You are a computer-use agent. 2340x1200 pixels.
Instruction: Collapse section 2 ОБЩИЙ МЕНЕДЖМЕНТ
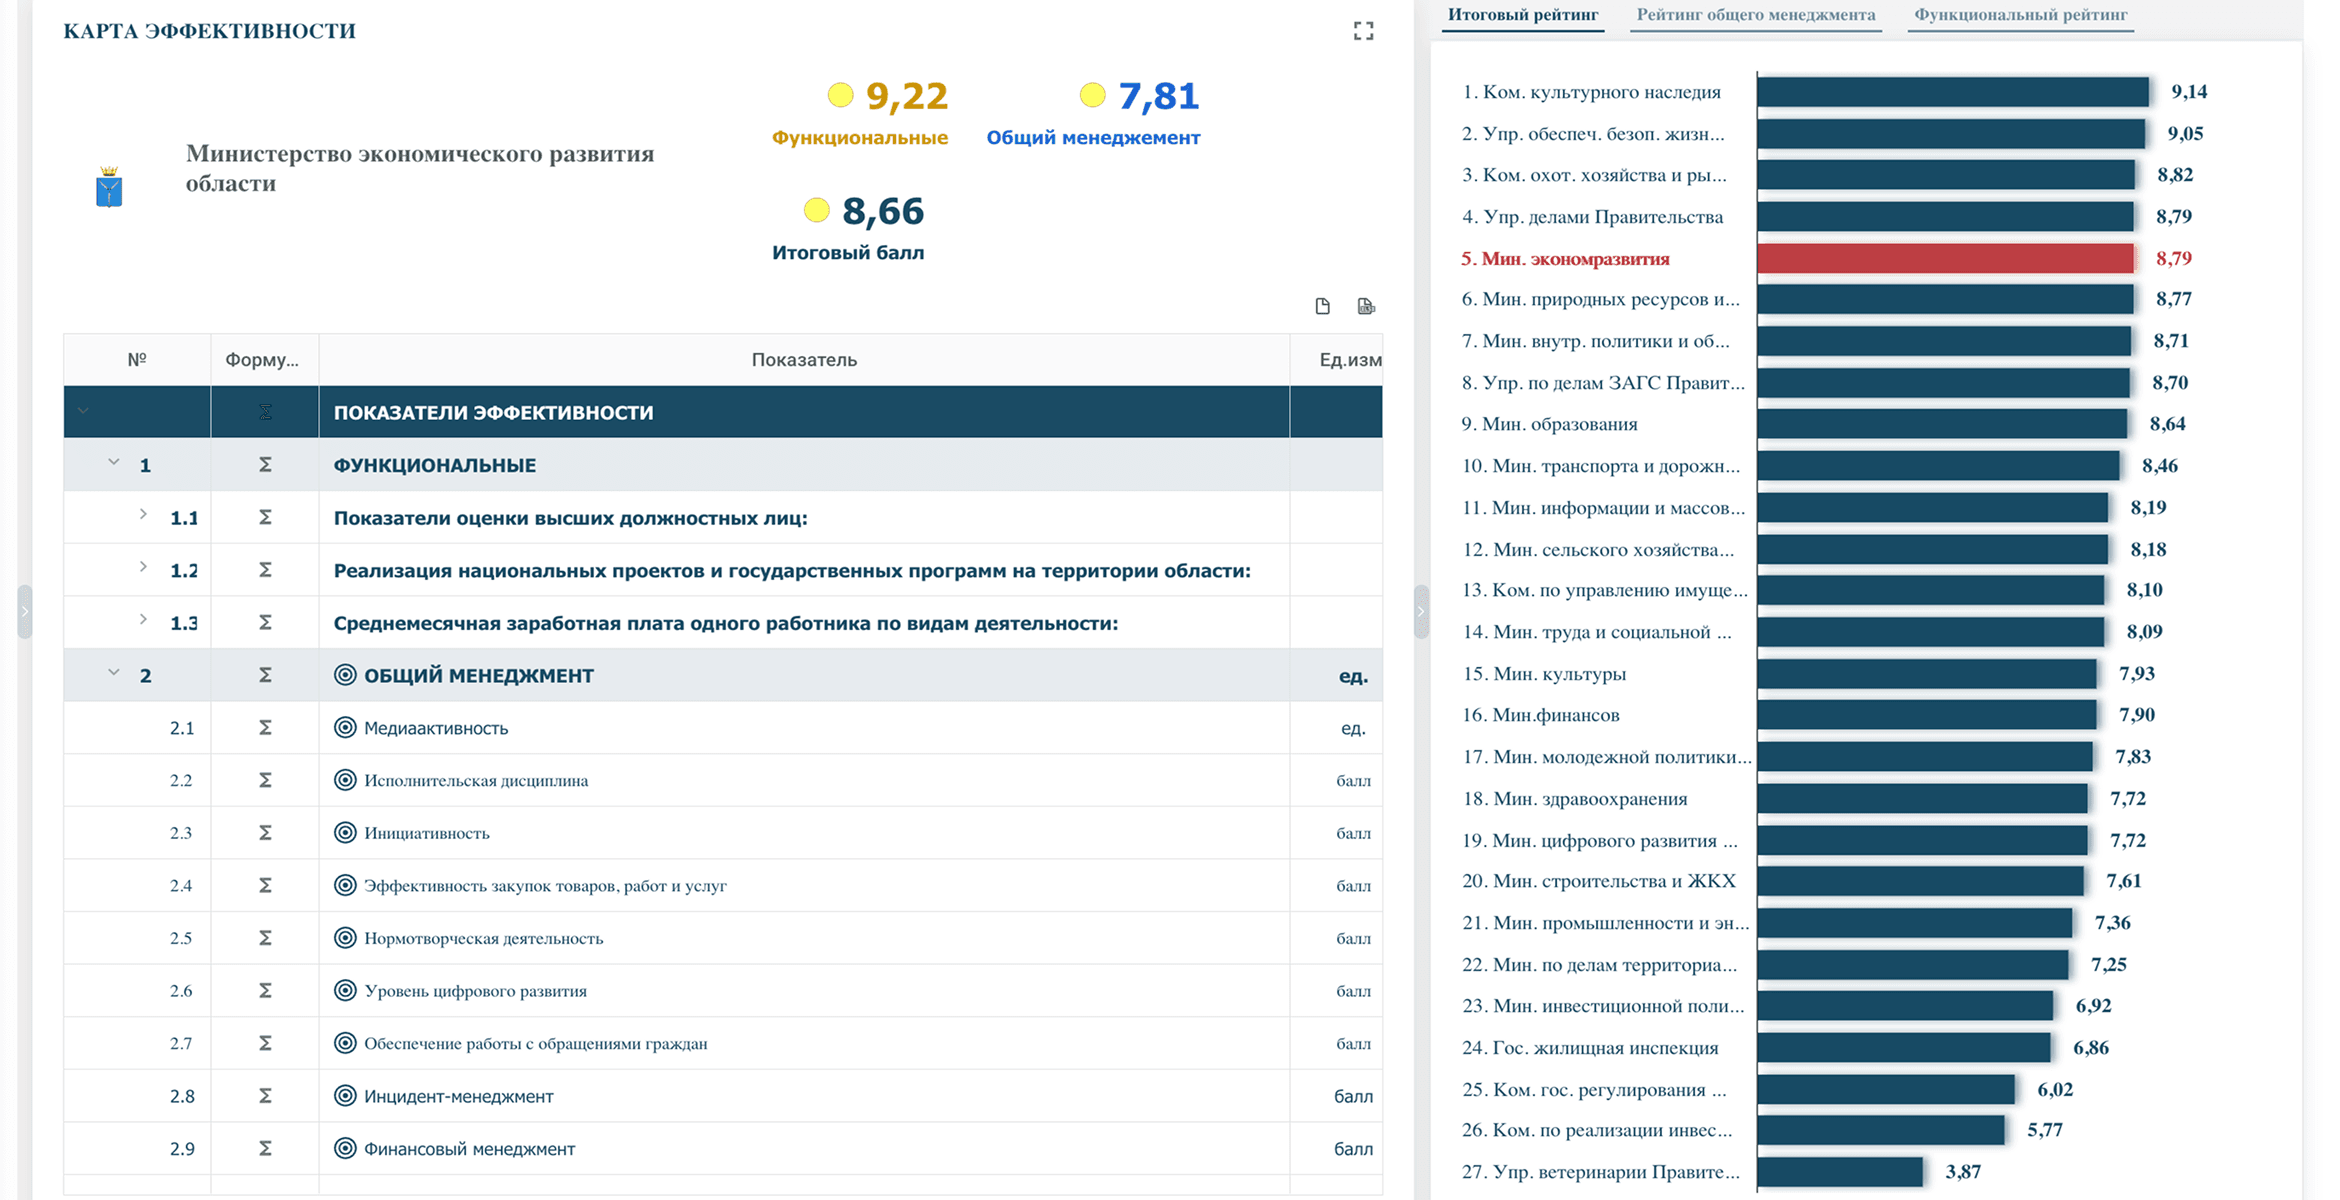click(113, 672)
